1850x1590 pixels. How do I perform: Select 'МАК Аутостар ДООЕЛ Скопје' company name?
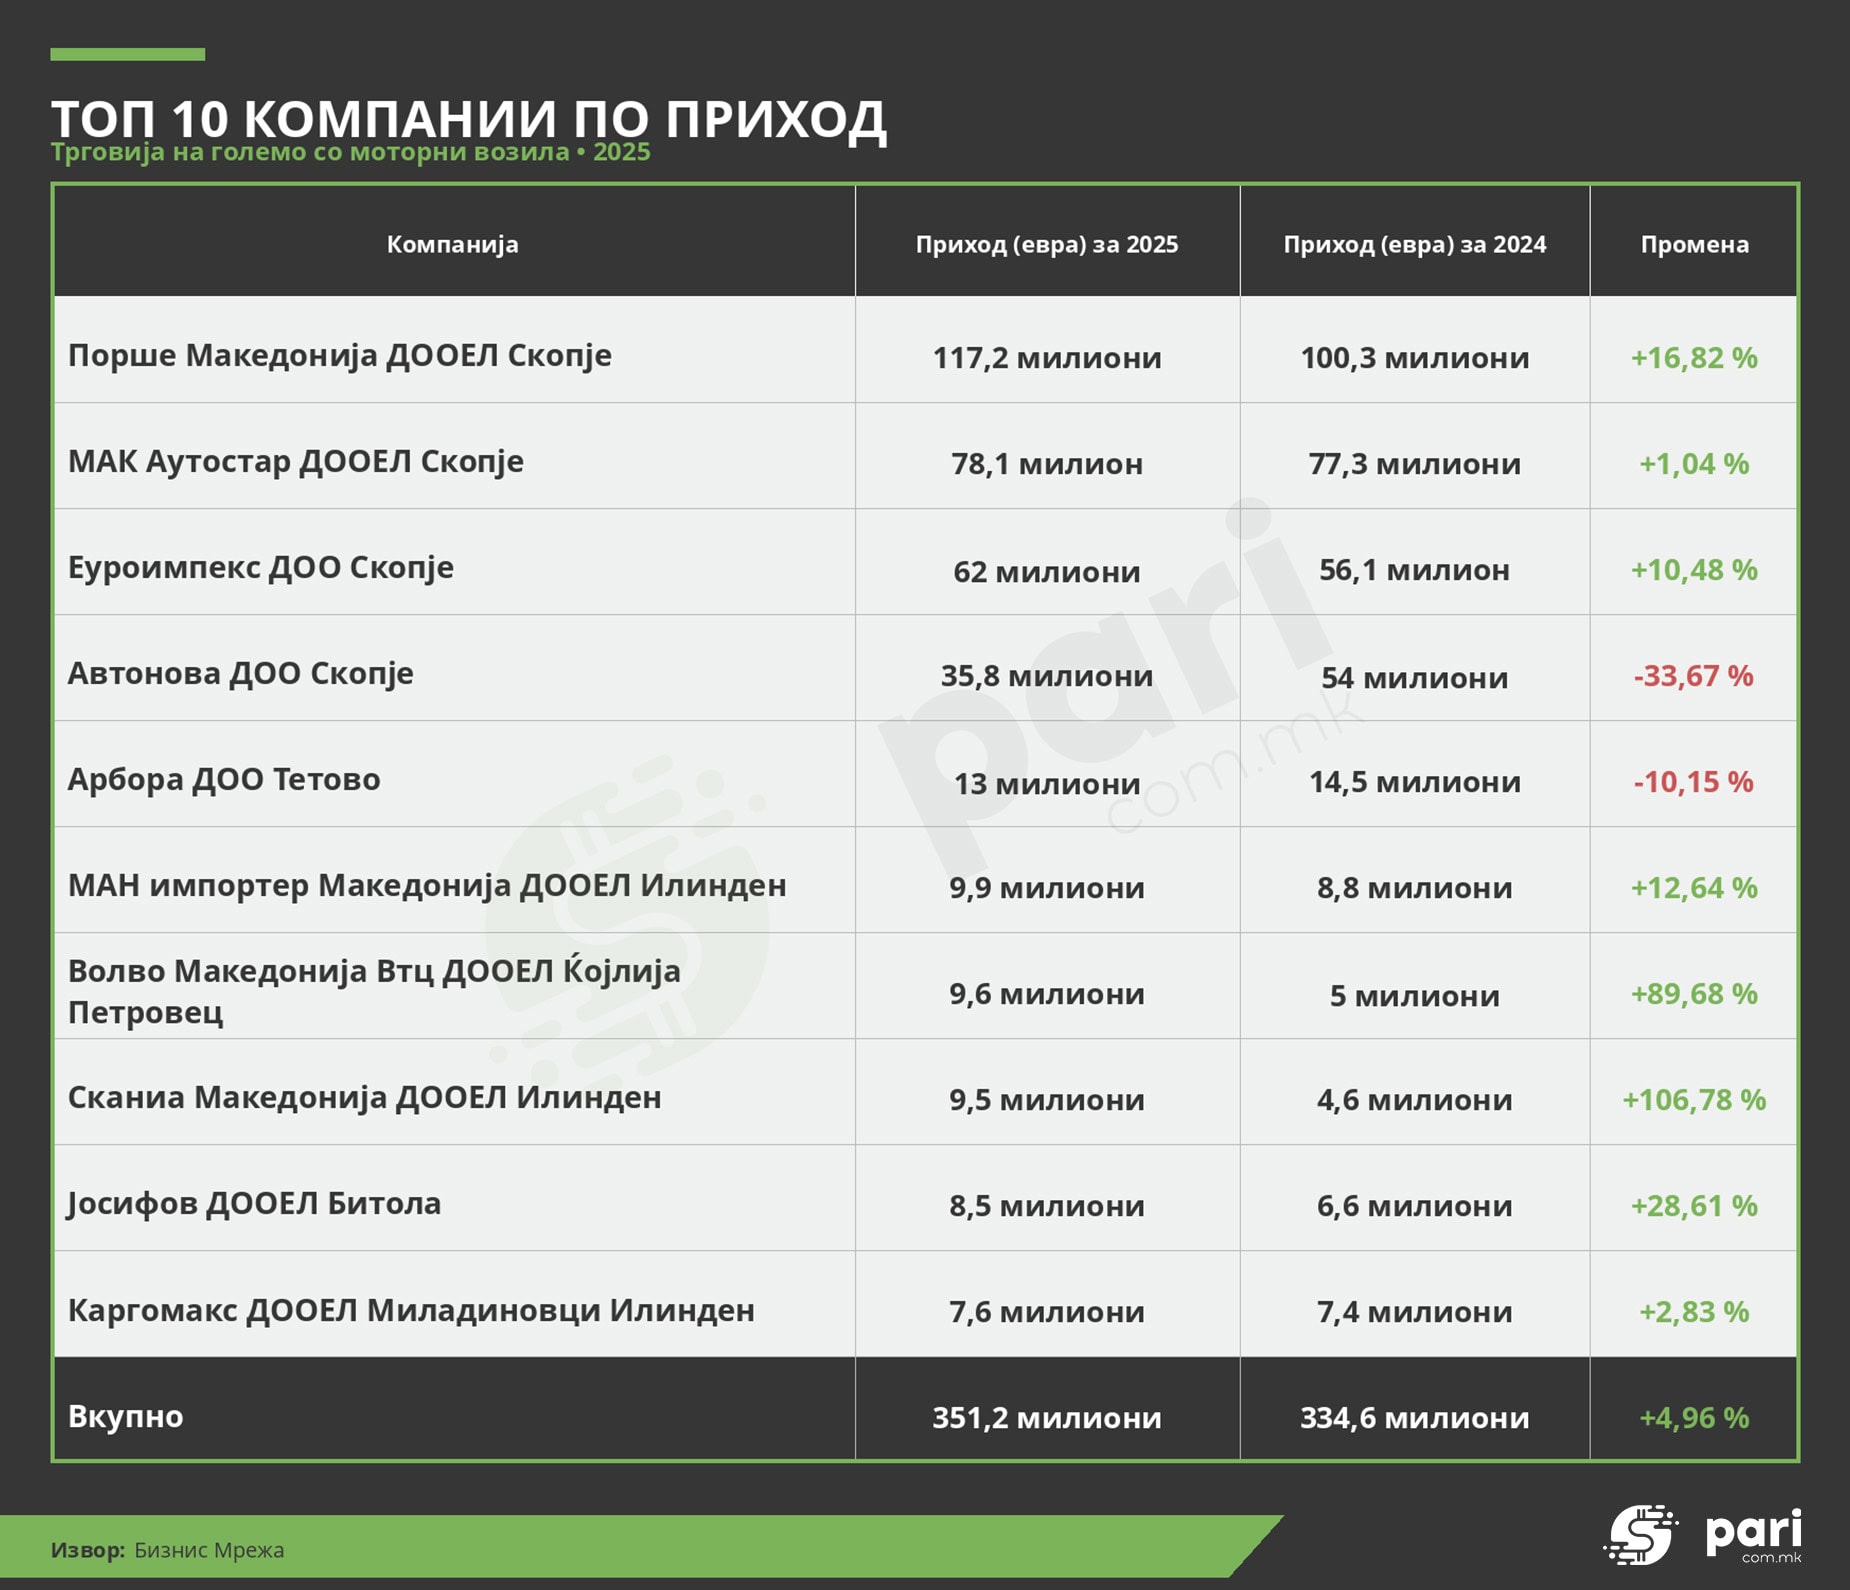coord(295,462)
